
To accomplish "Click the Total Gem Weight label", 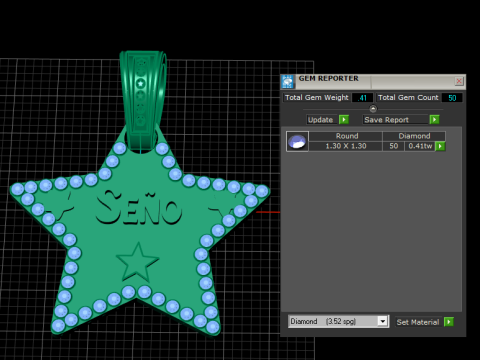I will pos(317,98).
